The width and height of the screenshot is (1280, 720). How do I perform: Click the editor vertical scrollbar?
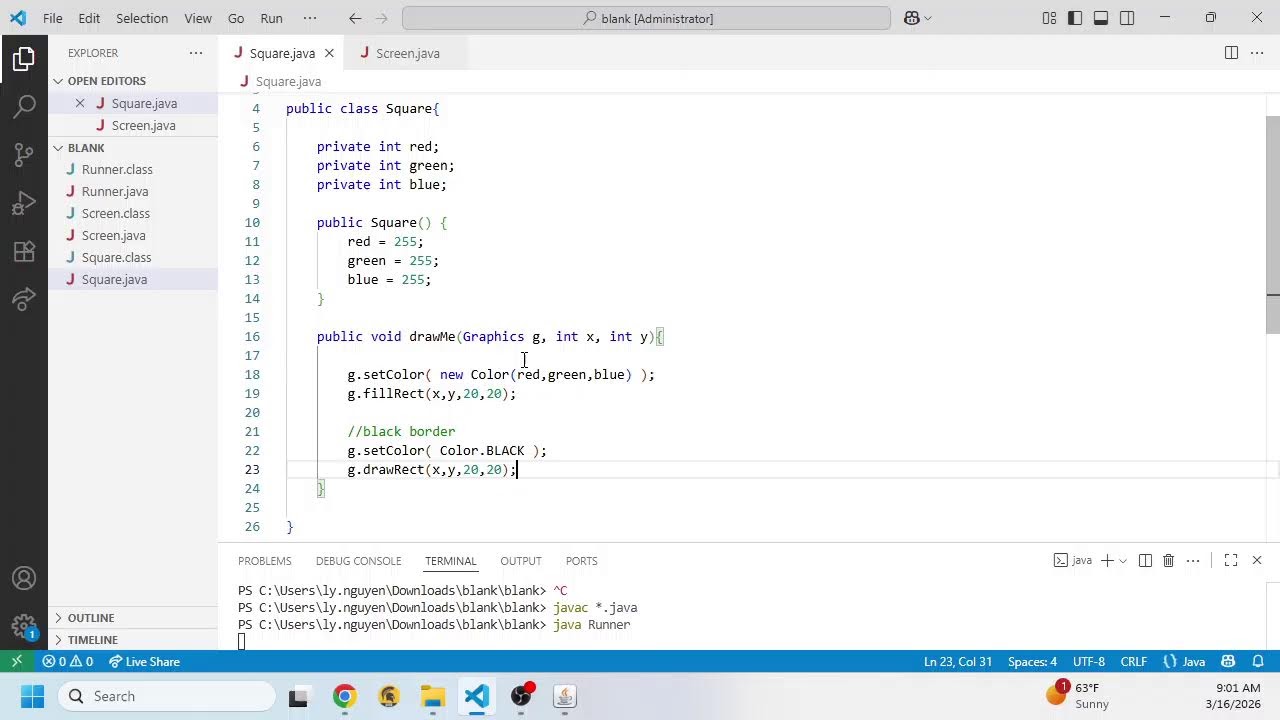click(1273, 225)
